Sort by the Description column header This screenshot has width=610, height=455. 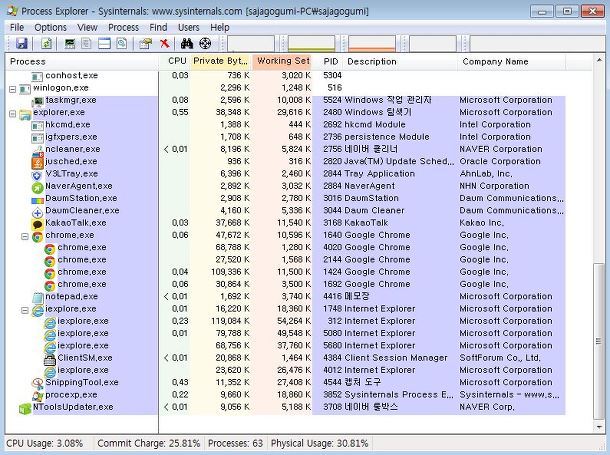pos(401,61)
